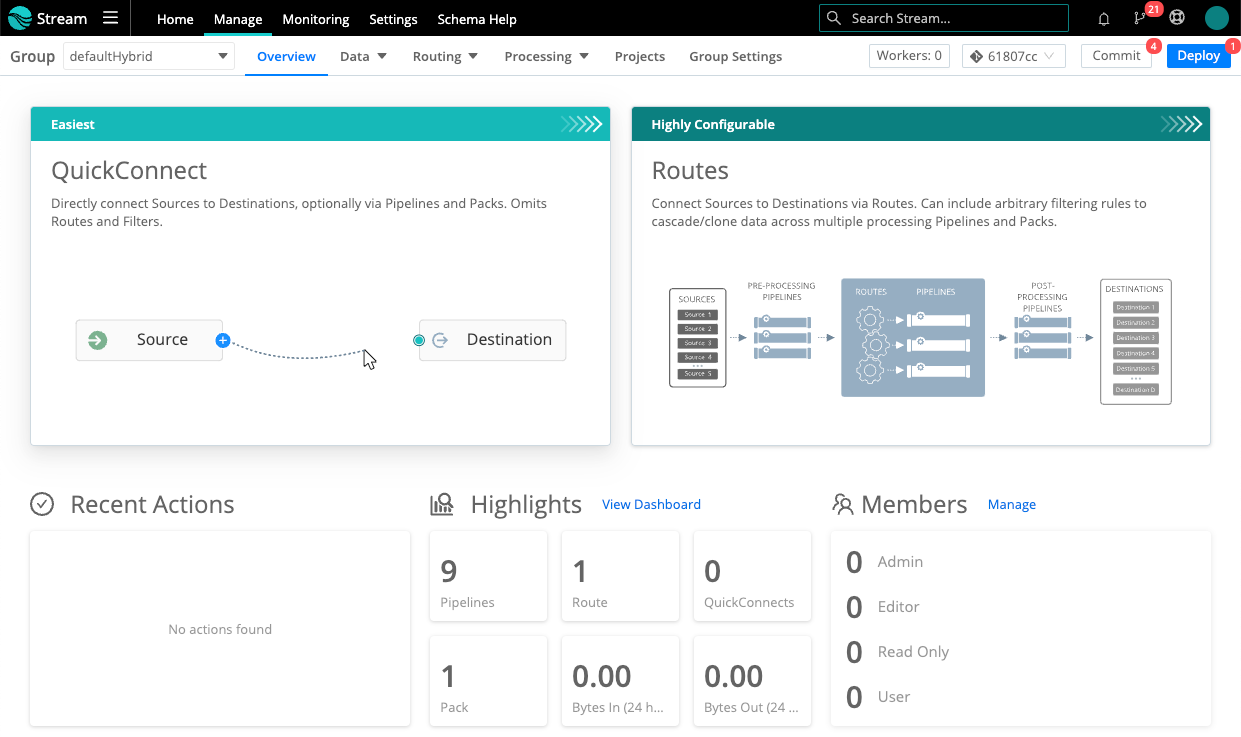The height and width of the screenshot is (737, 1241).
Task: Click the version branch icon showing 21 changes
Action: point(1140,18)
